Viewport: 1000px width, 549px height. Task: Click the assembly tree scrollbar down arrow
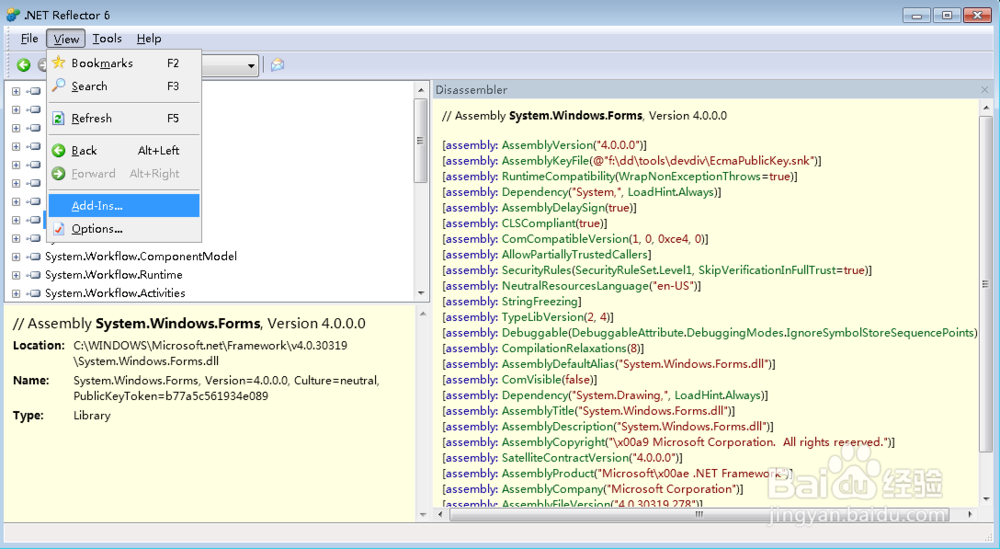tap(421, 293)
